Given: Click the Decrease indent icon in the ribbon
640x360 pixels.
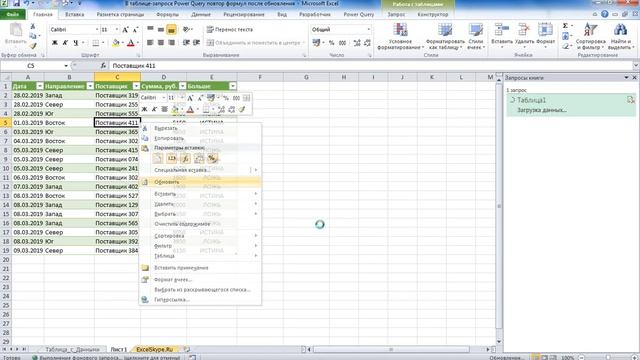Looking at the screenshot, I should pos(186,42).
